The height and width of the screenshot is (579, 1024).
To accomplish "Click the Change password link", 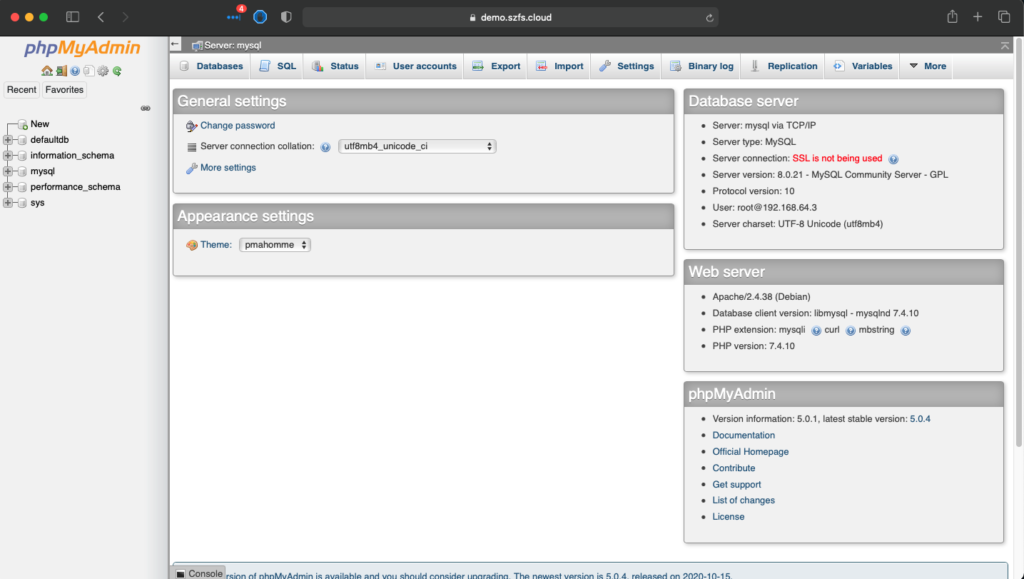I will point(238,125).
